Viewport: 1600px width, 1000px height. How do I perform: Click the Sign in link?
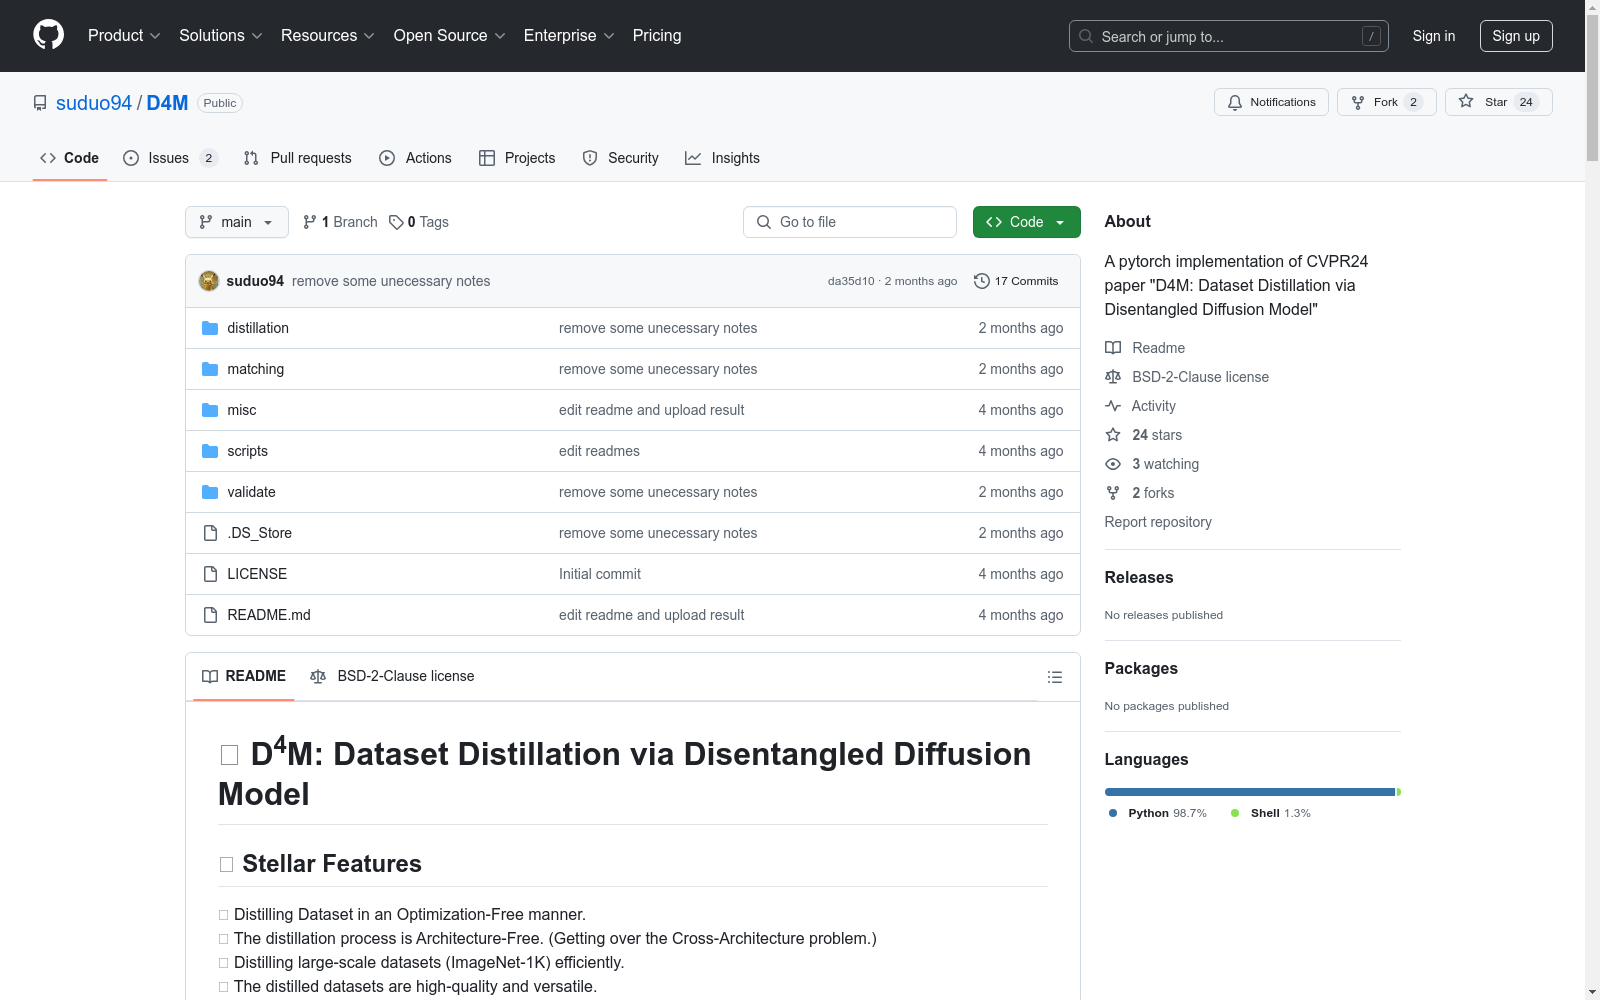1434,36
